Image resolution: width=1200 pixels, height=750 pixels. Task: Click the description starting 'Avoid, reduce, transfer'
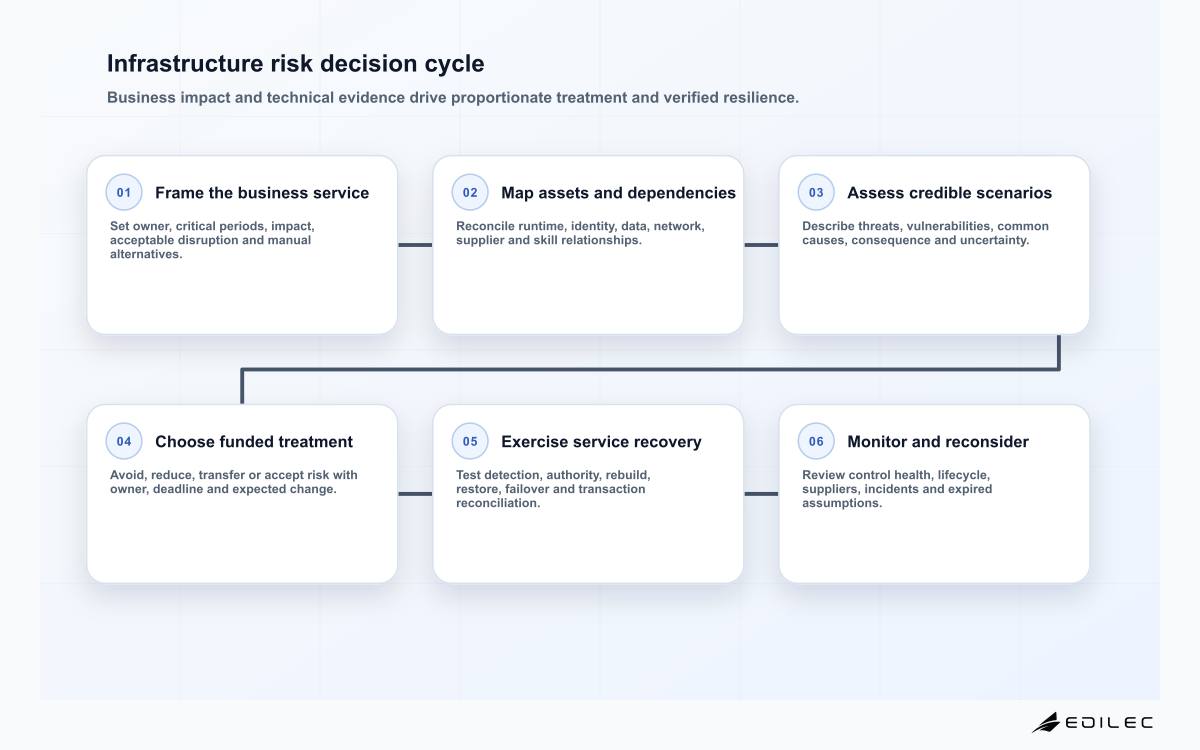(x=234, y=482)
